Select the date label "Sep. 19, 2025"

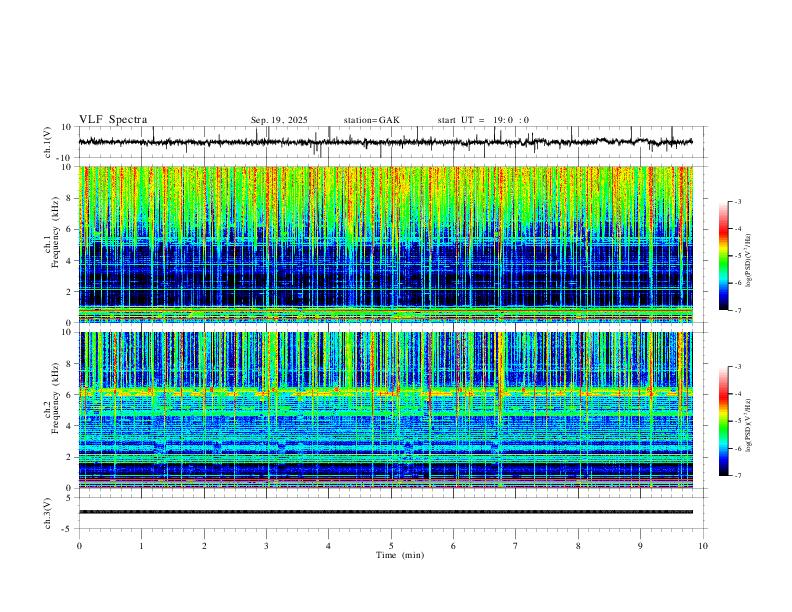[x=279, y=120]
